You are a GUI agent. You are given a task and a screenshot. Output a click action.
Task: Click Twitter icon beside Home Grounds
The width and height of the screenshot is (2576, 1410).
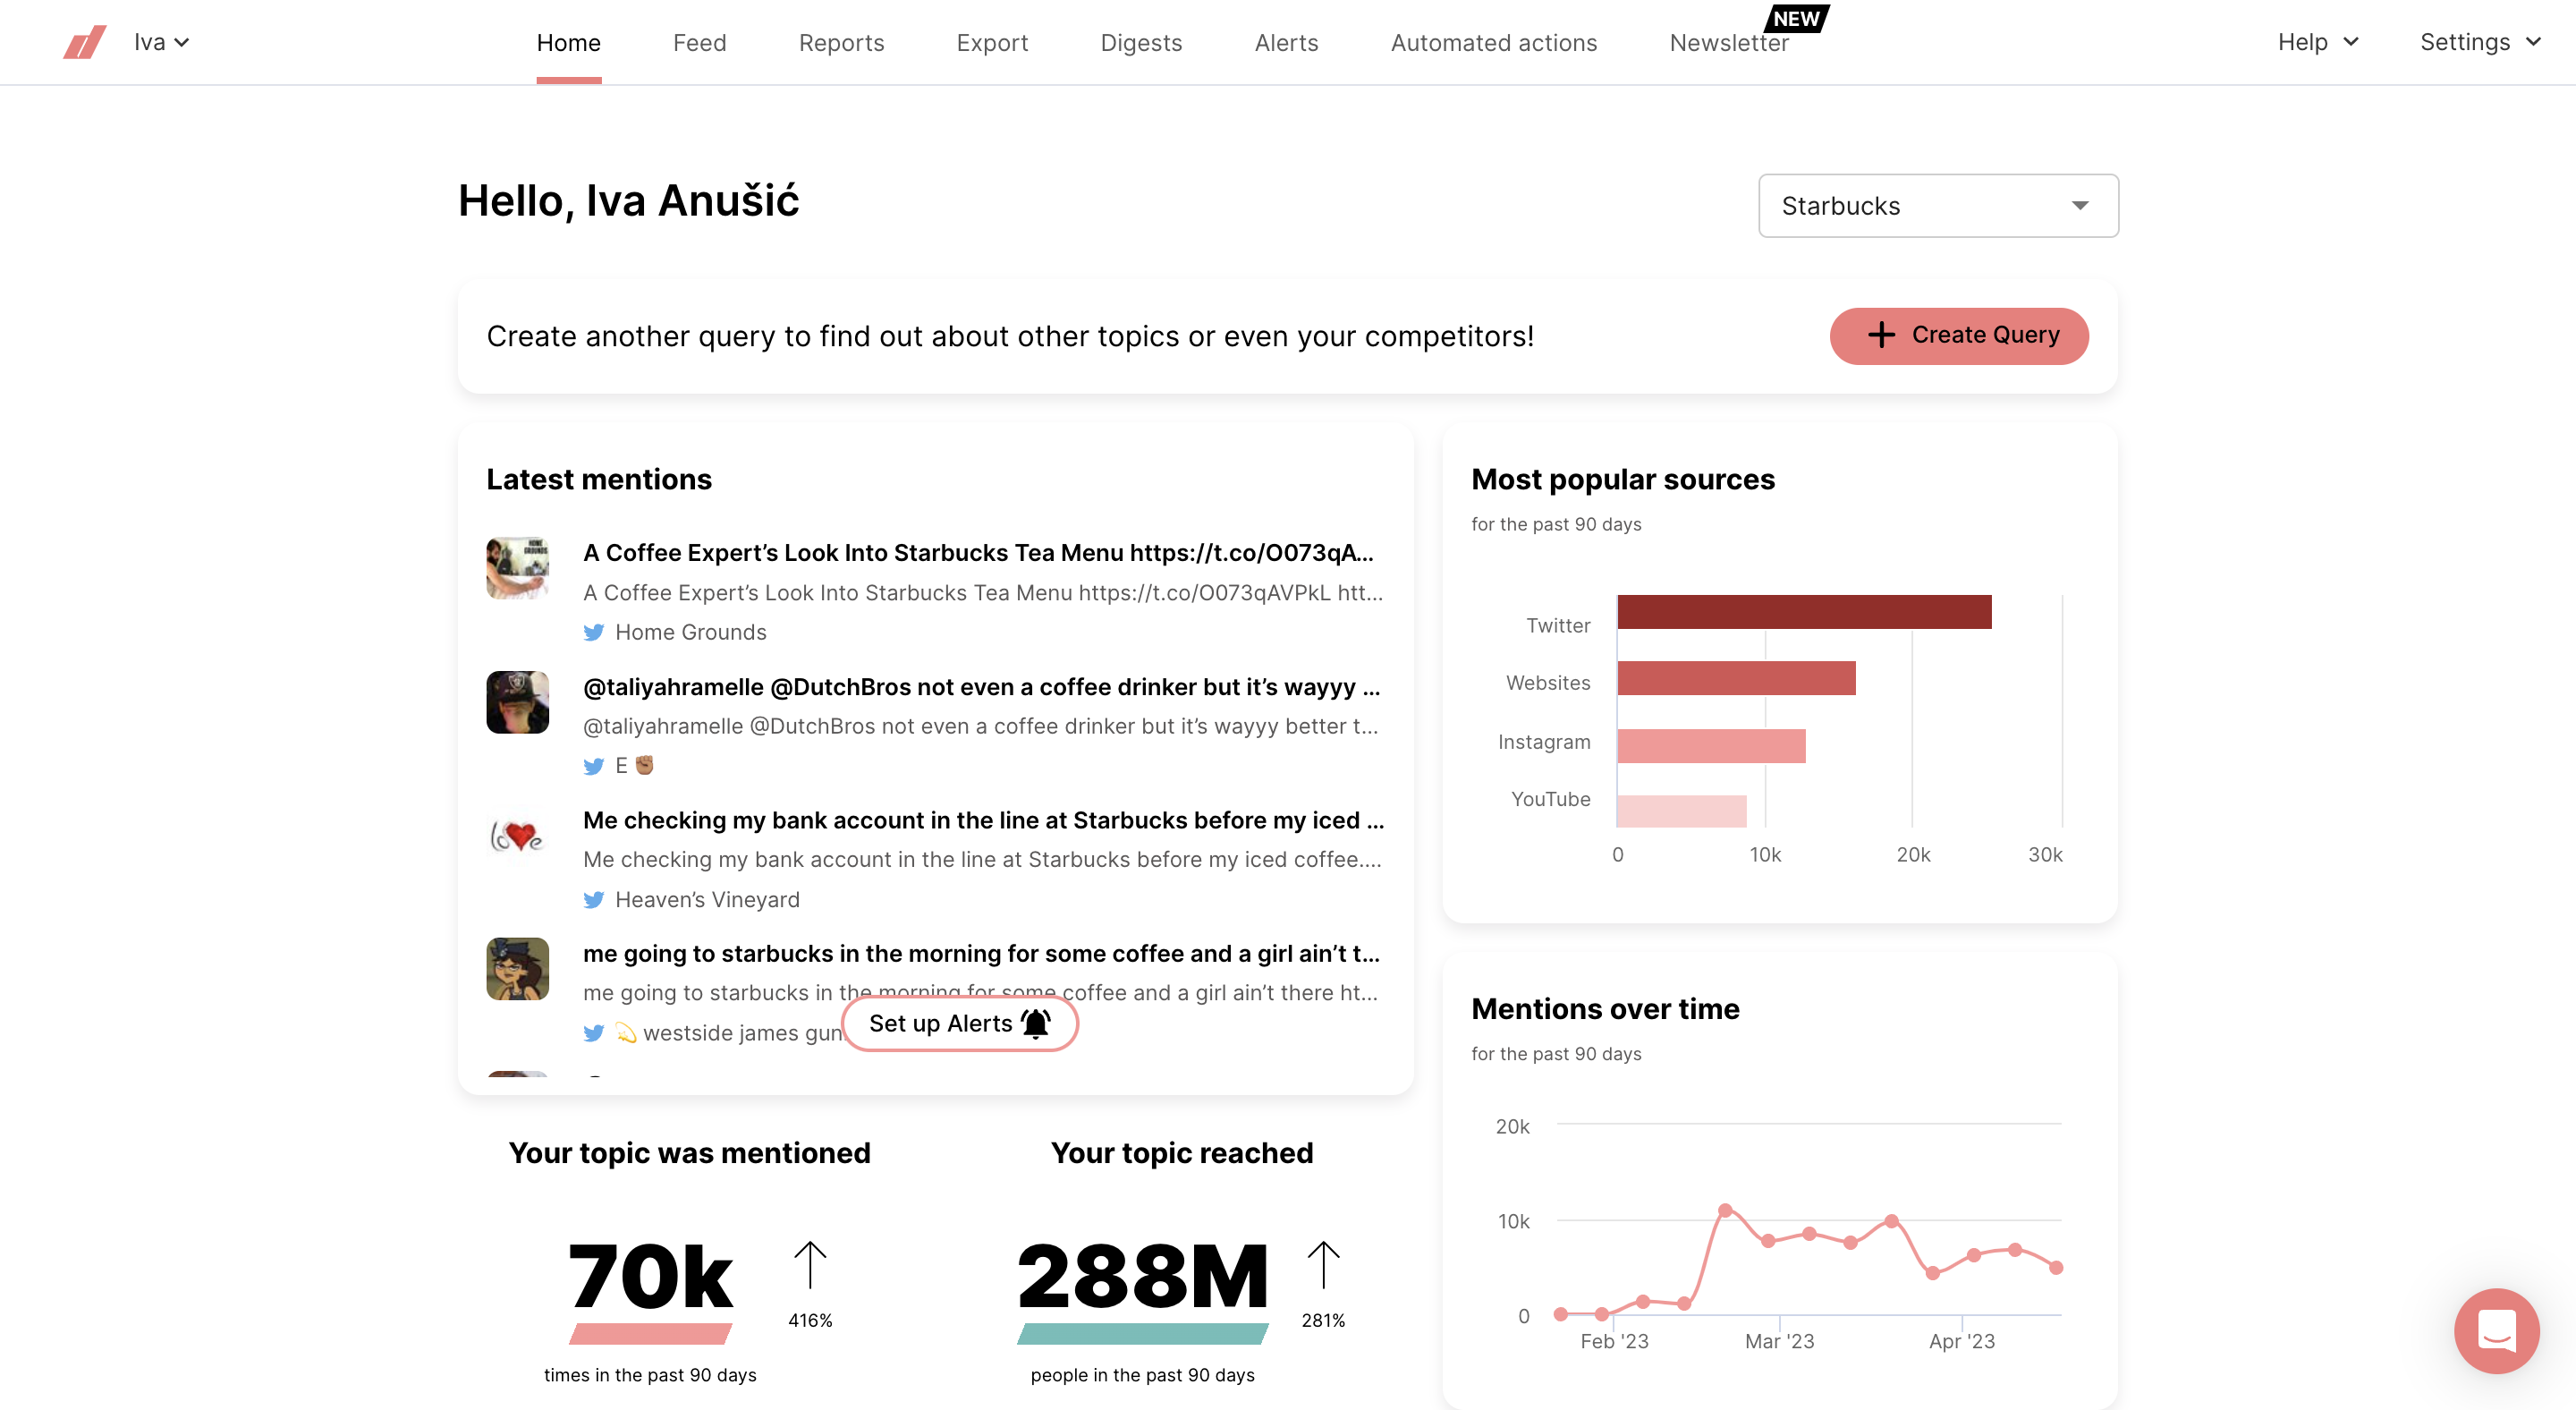pos(593,632)
